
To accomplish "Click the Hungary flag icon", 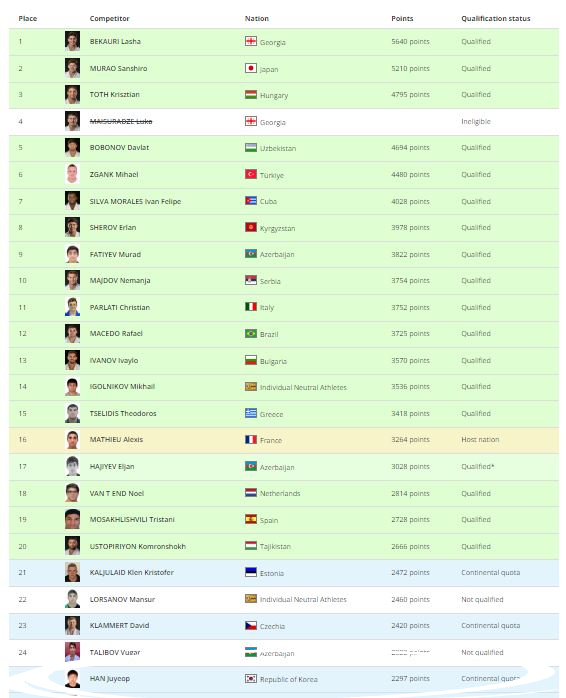I will tap(251, 94).
